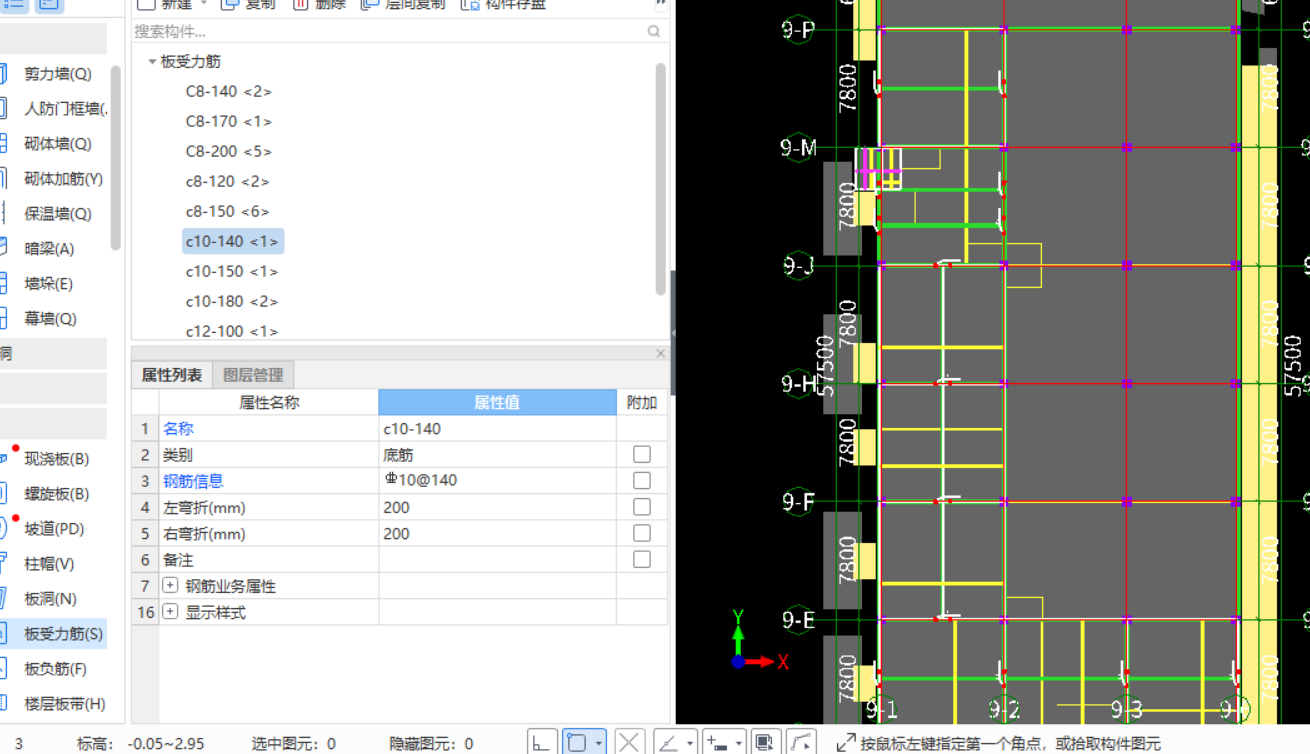Click the 搜索构件 search input field
The height and width of the screenshot is (754, 1310).
click(390, 32)
